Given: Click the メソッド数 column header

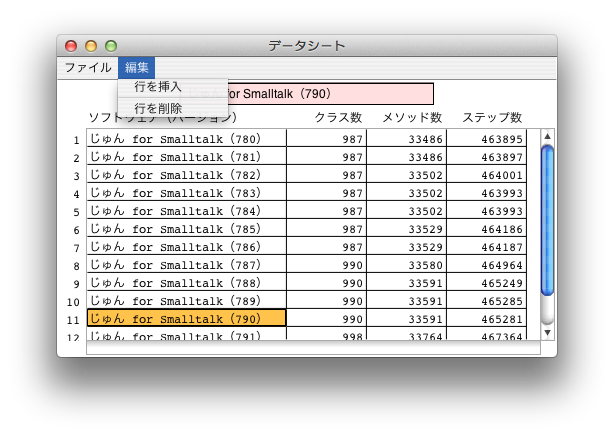Looking at the screenshot, I should pos(412,117).
